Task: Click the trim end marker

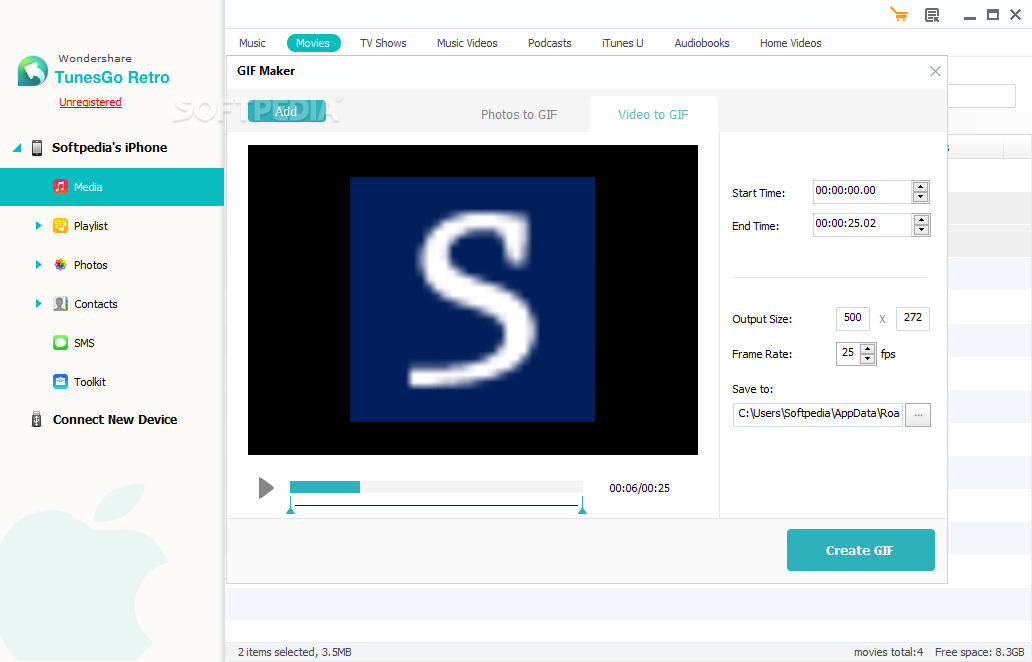Action: tap(582, 506)
